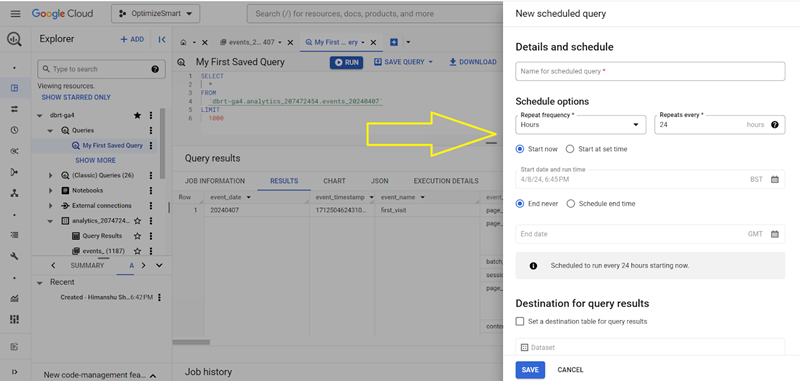Unstar the dbrt-ga4 project

[x=137, y=115]
